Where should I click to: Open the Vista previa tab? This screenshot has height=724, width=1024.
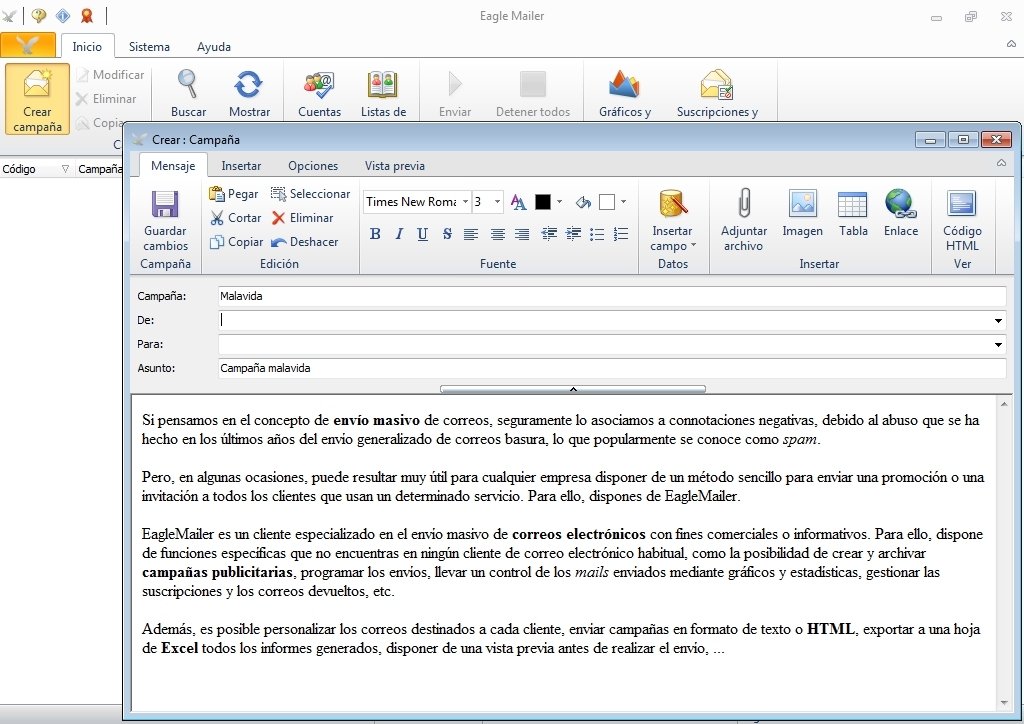(394, 166)
